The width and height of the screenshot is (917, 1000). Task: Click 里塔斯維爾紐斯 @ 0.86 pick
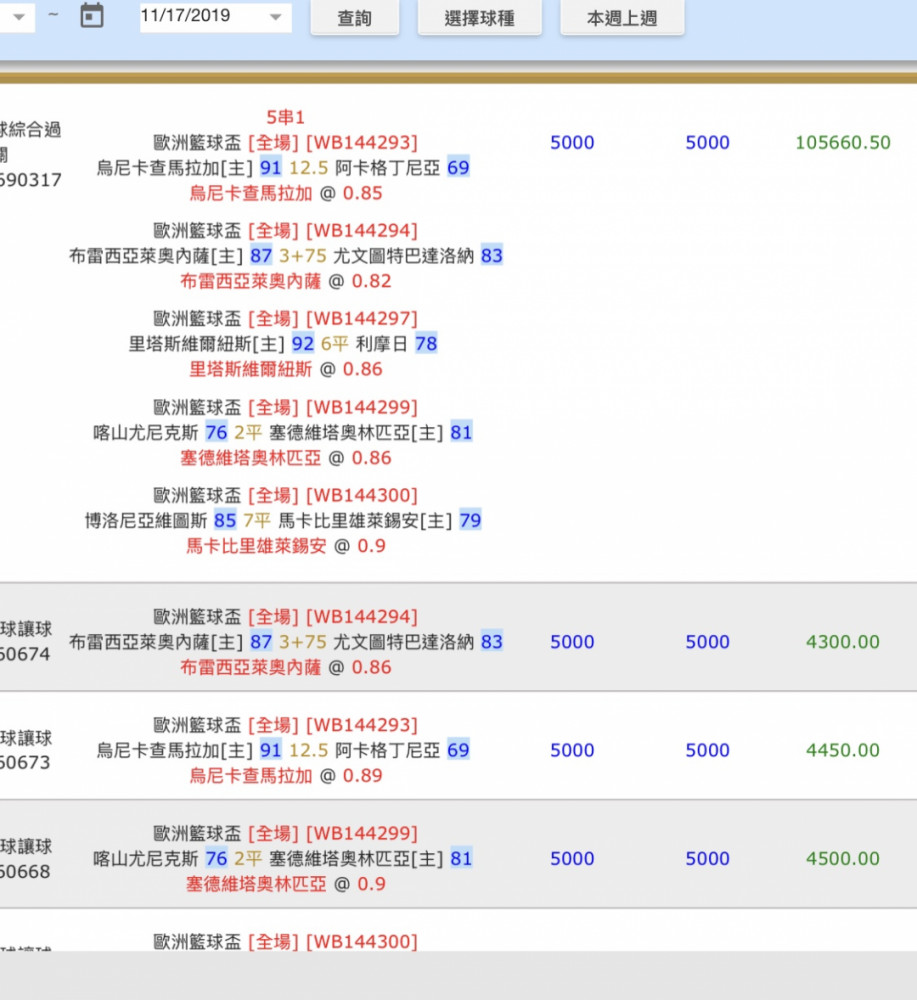pyautogui.click(x=286, y=369)
